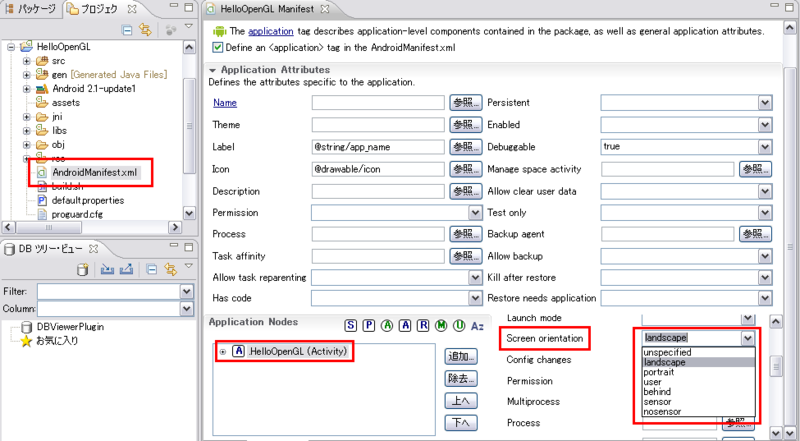The height and width of the screenshot is (441, 800).
Task: Click 参照 button next to Icon field
Action: click(x=466, y=169)
